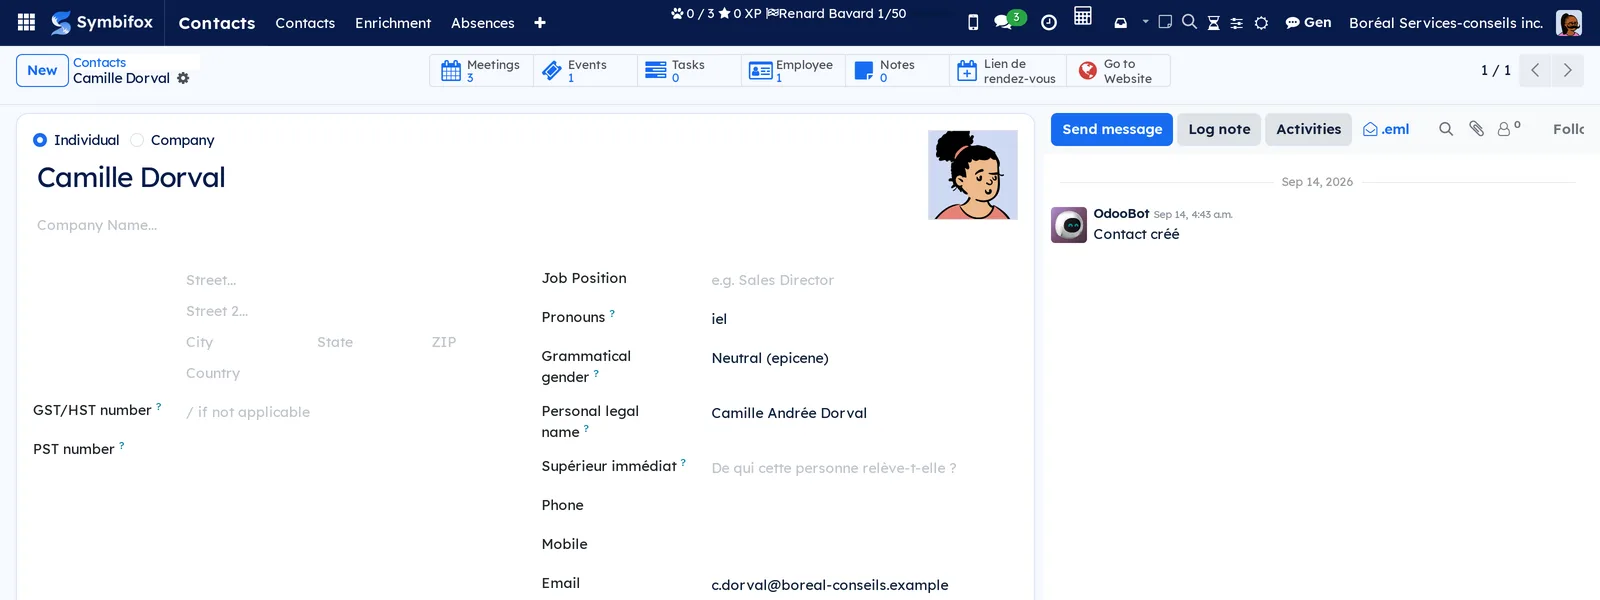This screenshot has width=1600, height=600.
Task: Click the Email field value
Action: 830,585
